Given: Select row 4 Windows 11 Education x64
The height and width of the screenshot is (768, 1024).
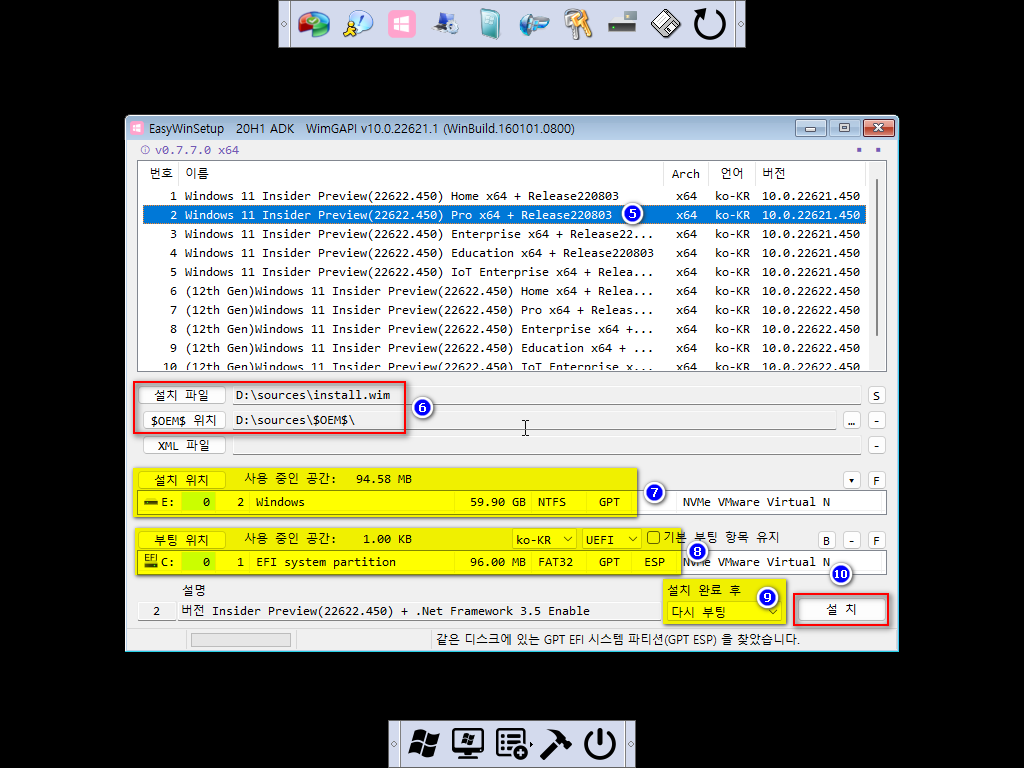Looking at the screenshot, I should pyautogui.click(x=504, y=253).
